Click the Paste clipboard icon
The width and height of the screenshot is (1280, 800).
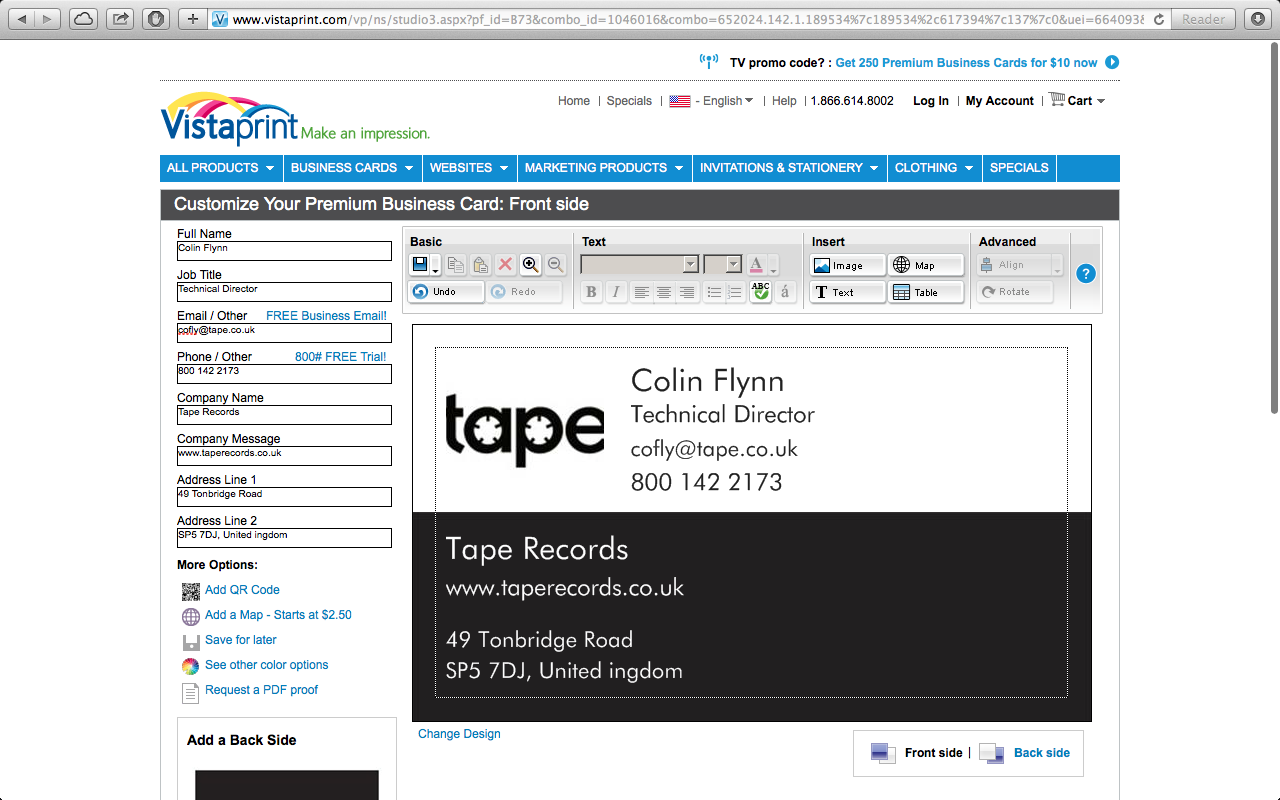pyautogui.click(x=480, y=265)
